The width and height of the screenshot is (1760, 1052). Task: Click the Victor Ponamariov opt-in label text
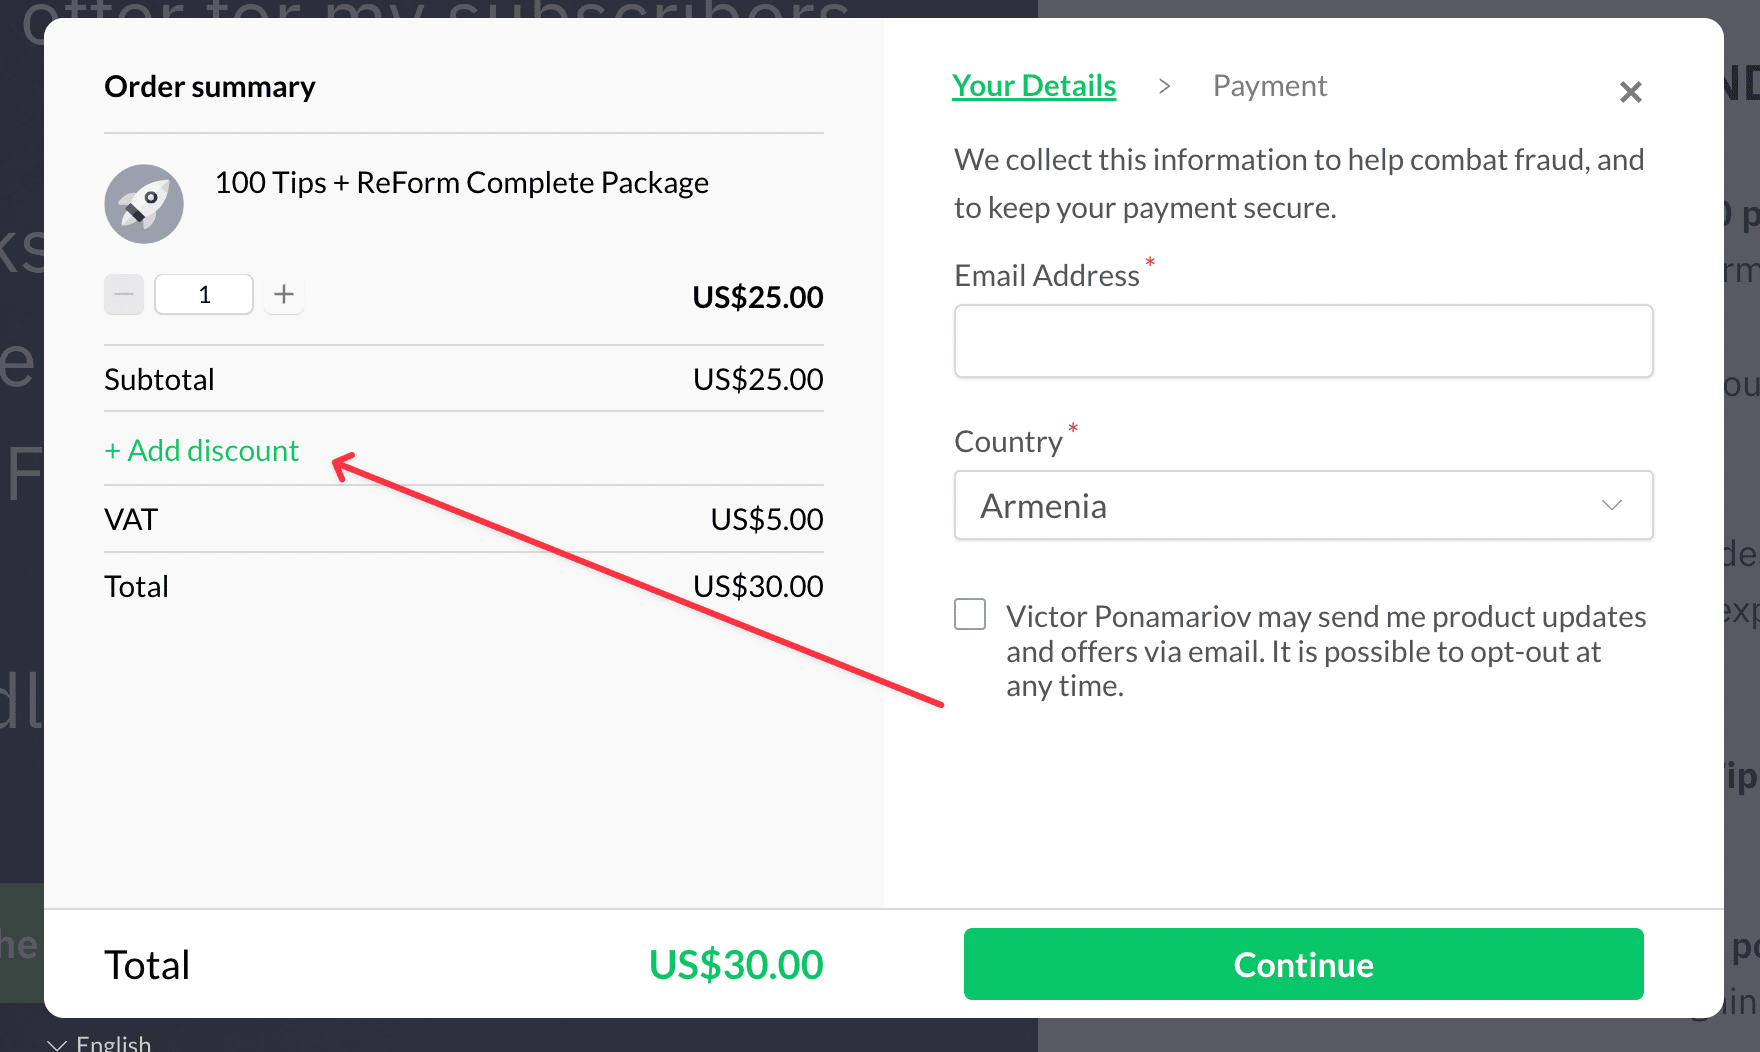pyautogui.click(x=1326, y=651)
